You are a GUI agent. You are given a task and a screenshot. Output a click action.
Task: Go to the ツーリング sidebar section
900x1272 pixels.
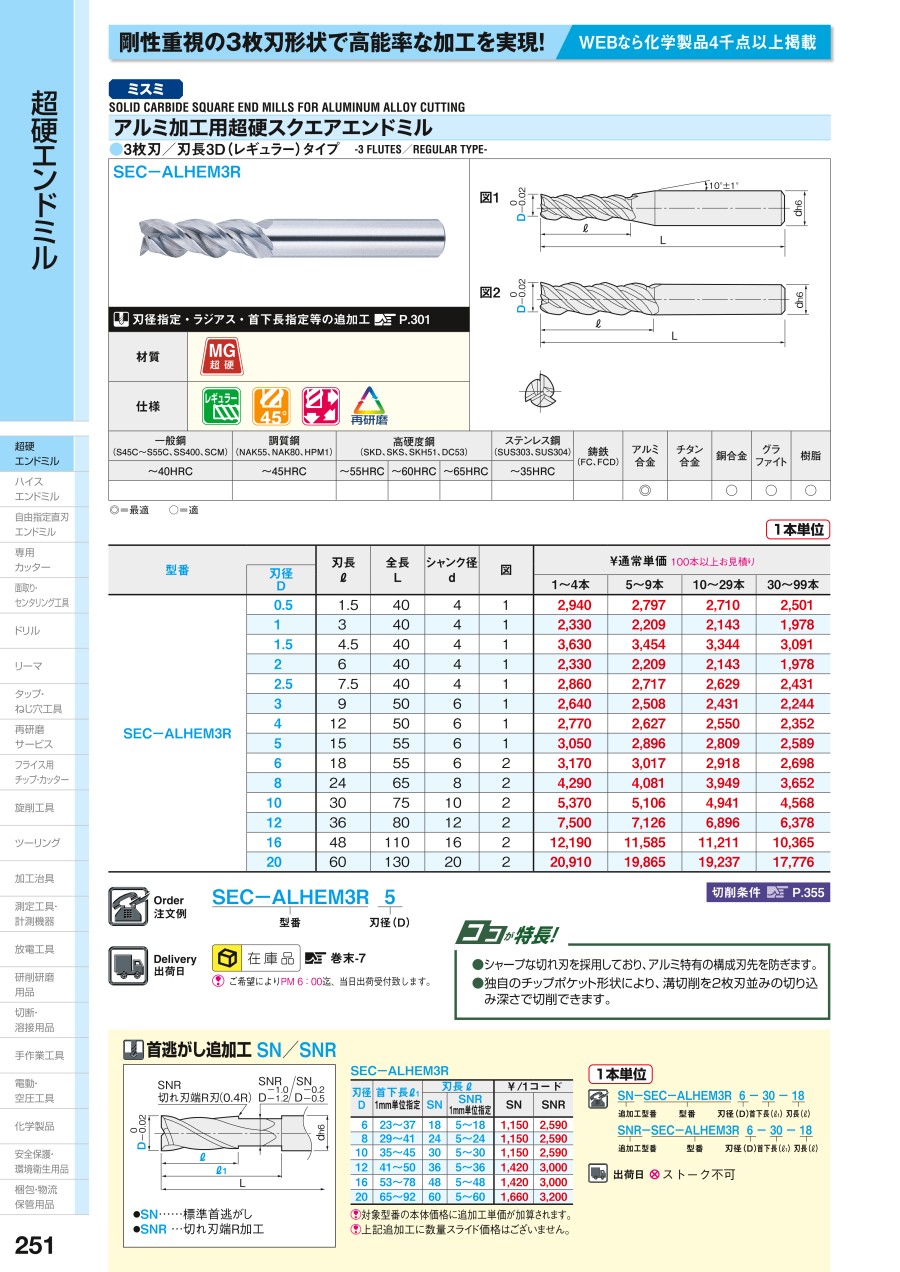click(37, 843)
